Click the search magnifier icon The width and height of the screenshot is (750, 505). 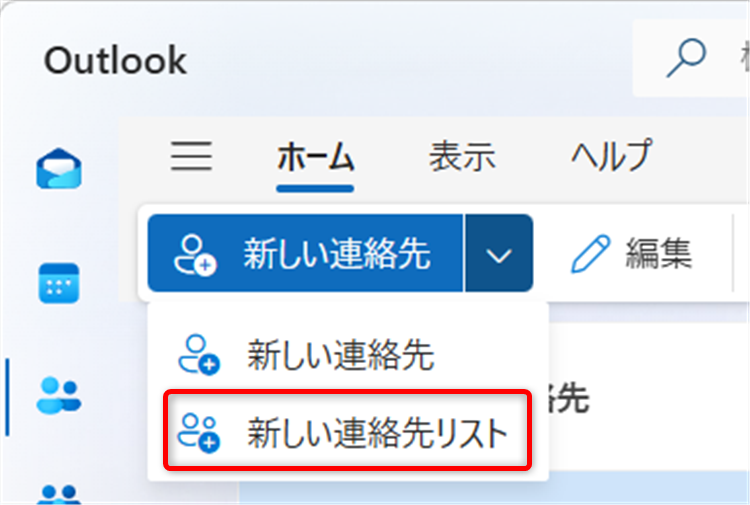tap(686, 58)
